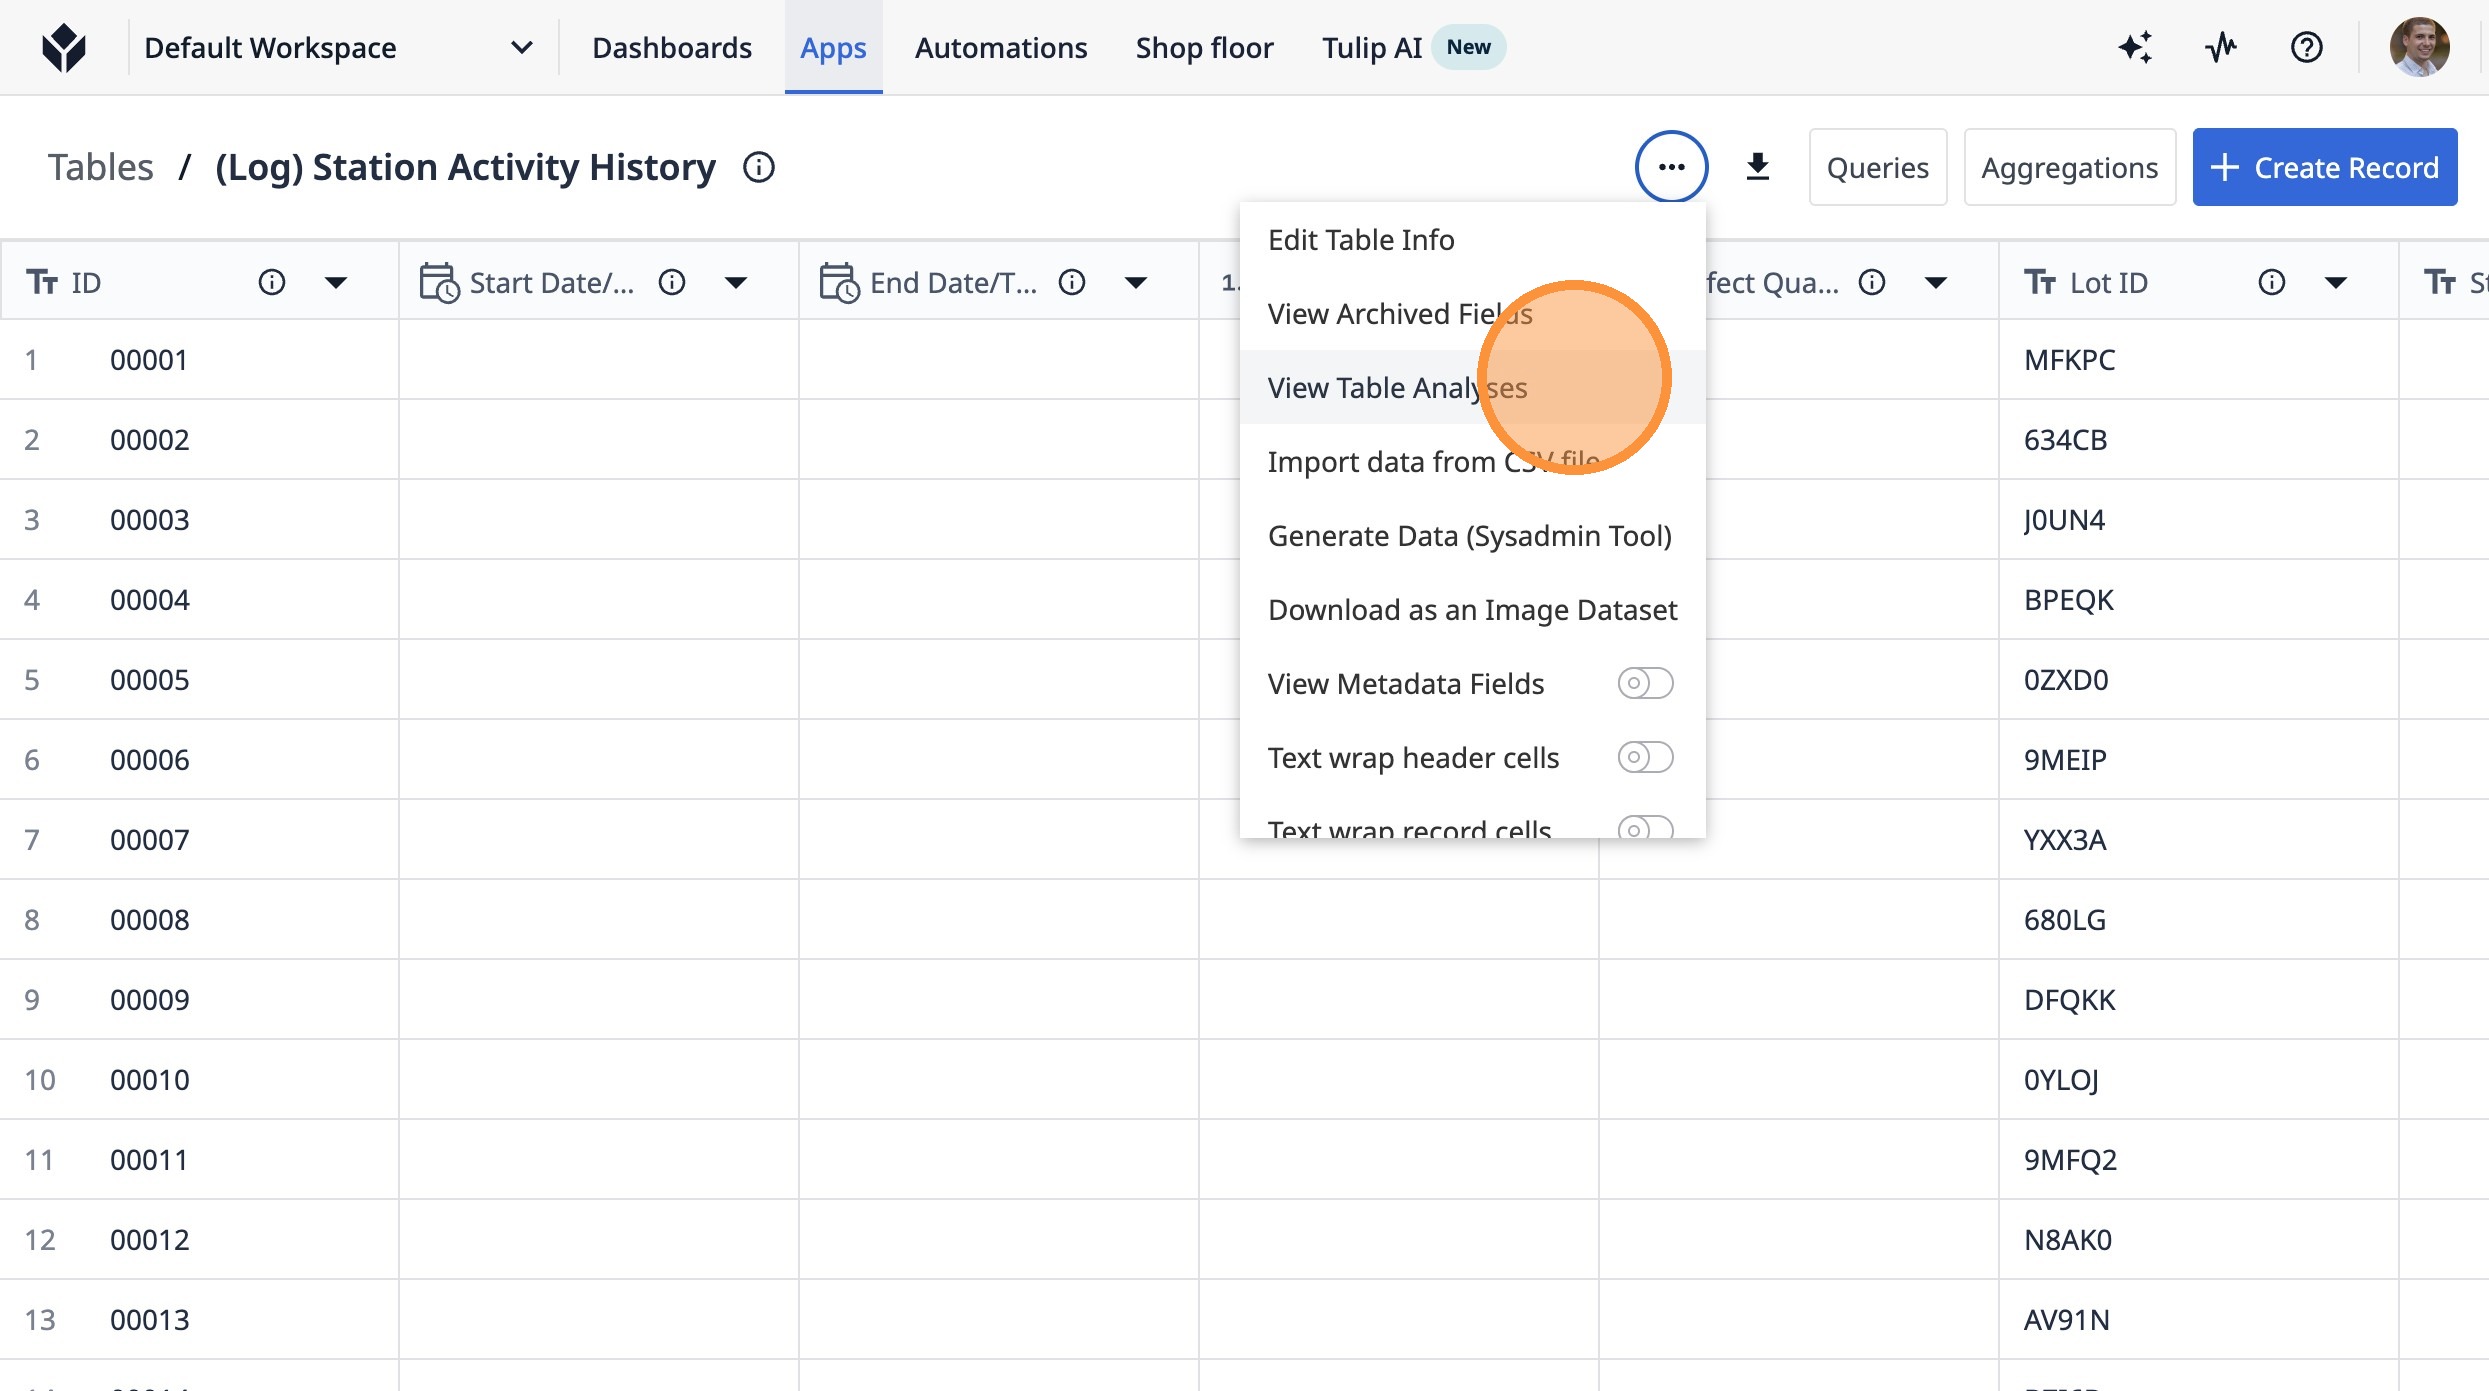Open the Aggregations button
Screen dimensions: 2489x1391
click(2069, 167)
